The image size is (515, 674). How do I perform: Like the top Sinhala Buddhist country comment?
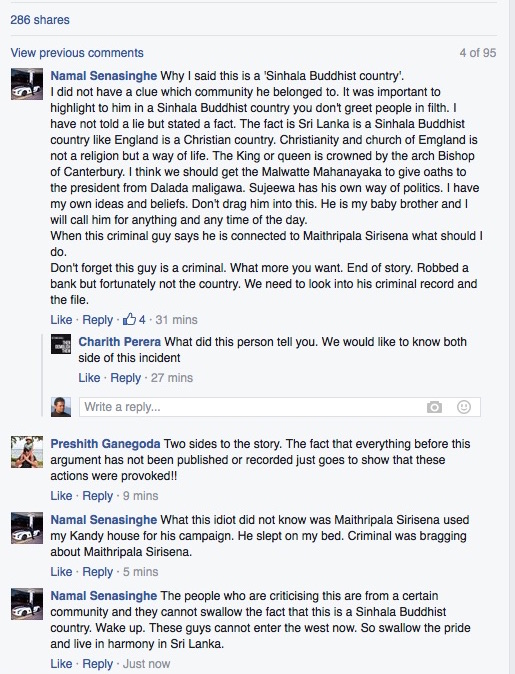(x=61, y=320)
